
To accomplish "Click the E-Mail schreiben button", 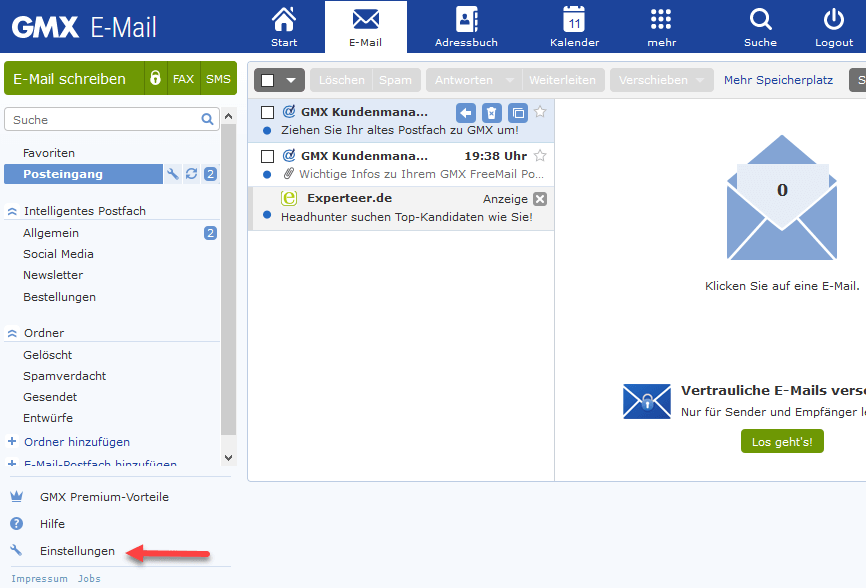I will tap(70, 79).
